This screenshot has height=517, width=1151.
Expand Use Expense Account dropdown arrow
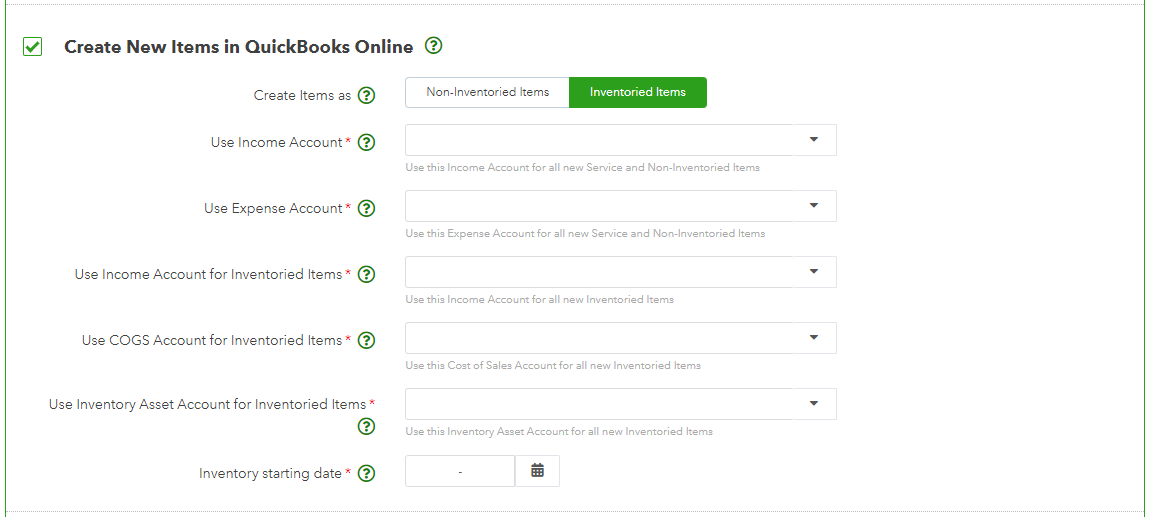tap(813, 206)
